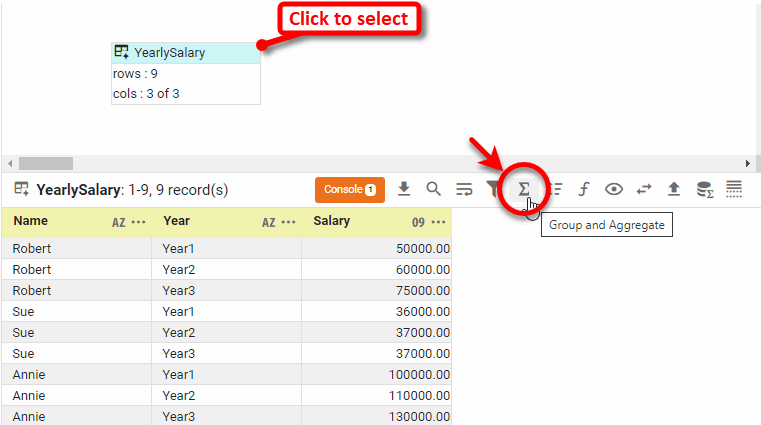Click the horizontal scrollbar thumb
Image resolution: width=761 pixels, height=425 pixels.
tap(46, 163)
